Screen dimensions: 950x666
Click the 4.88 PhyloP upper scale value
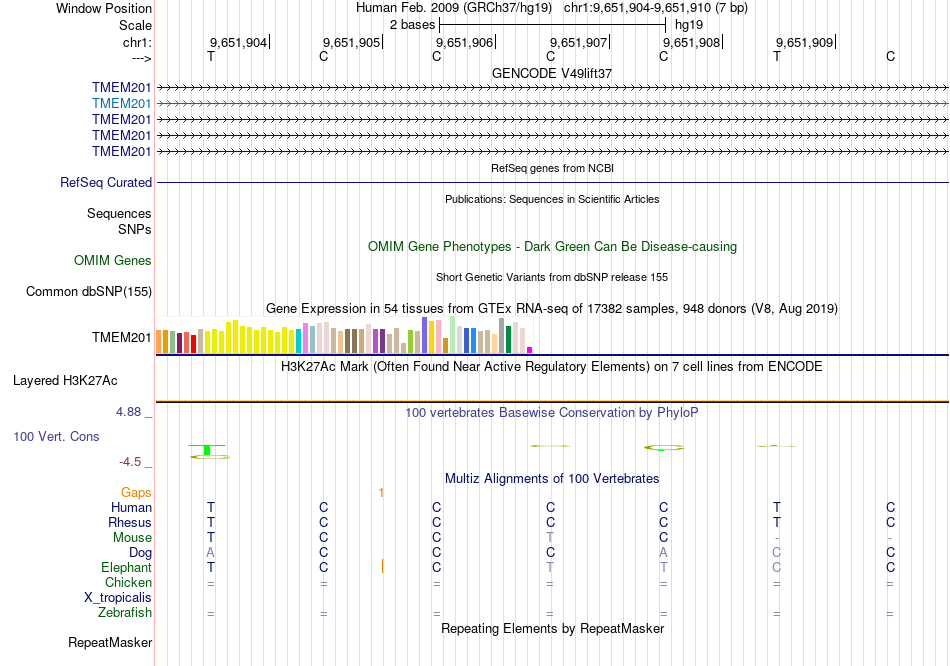[128, 412]
